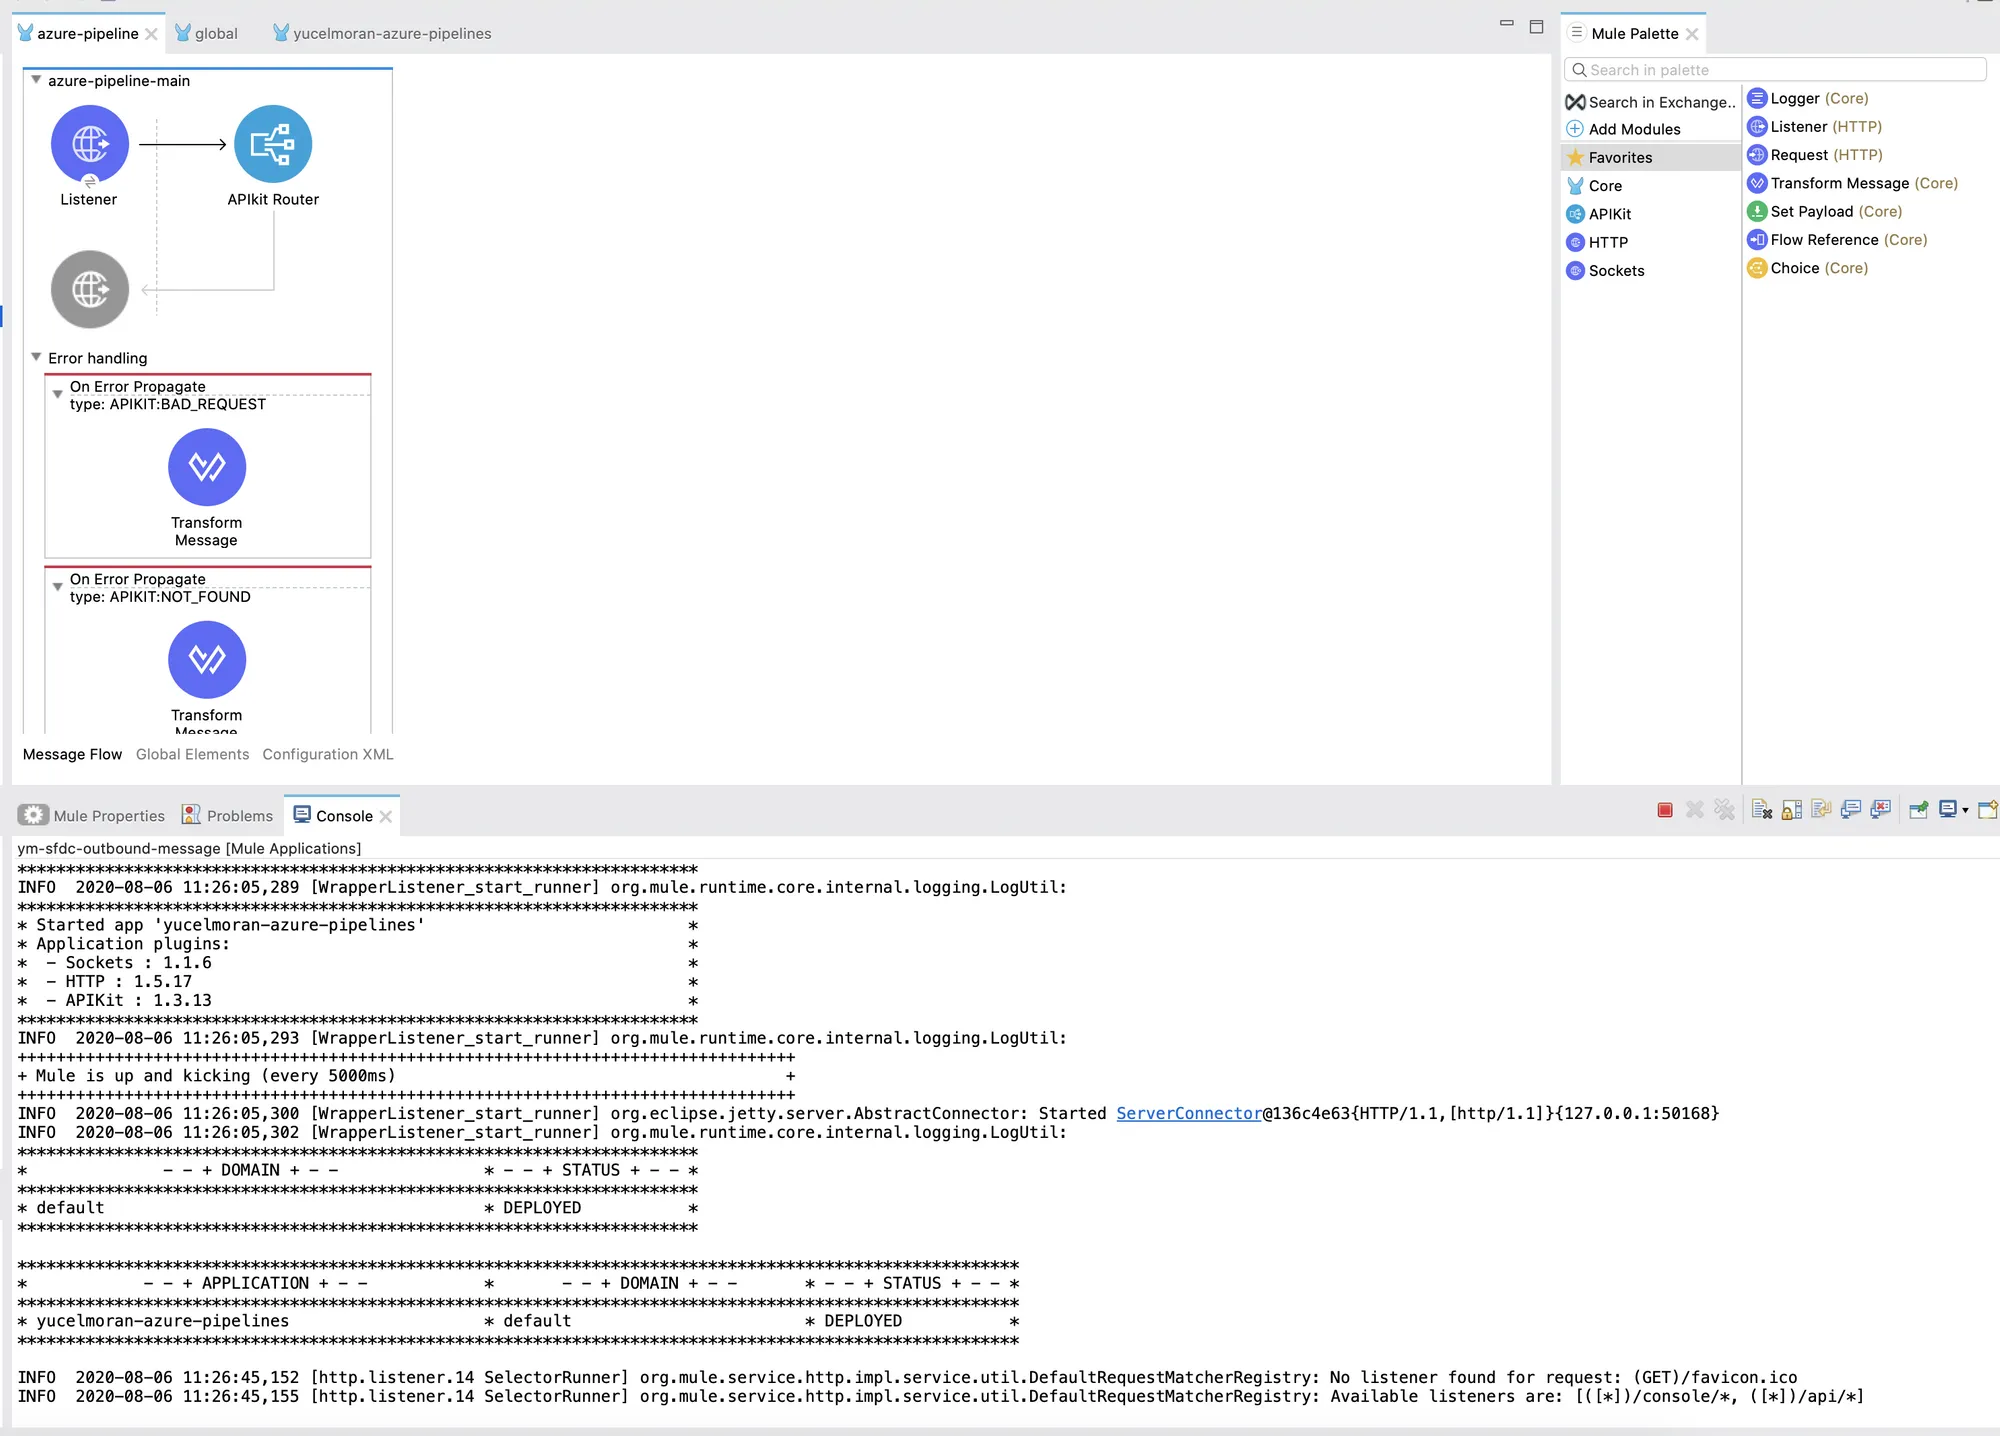The width and height of the screenshot is (2000, 1436).
Task: Select the grey response Listener icon
Action: point(90,289)
